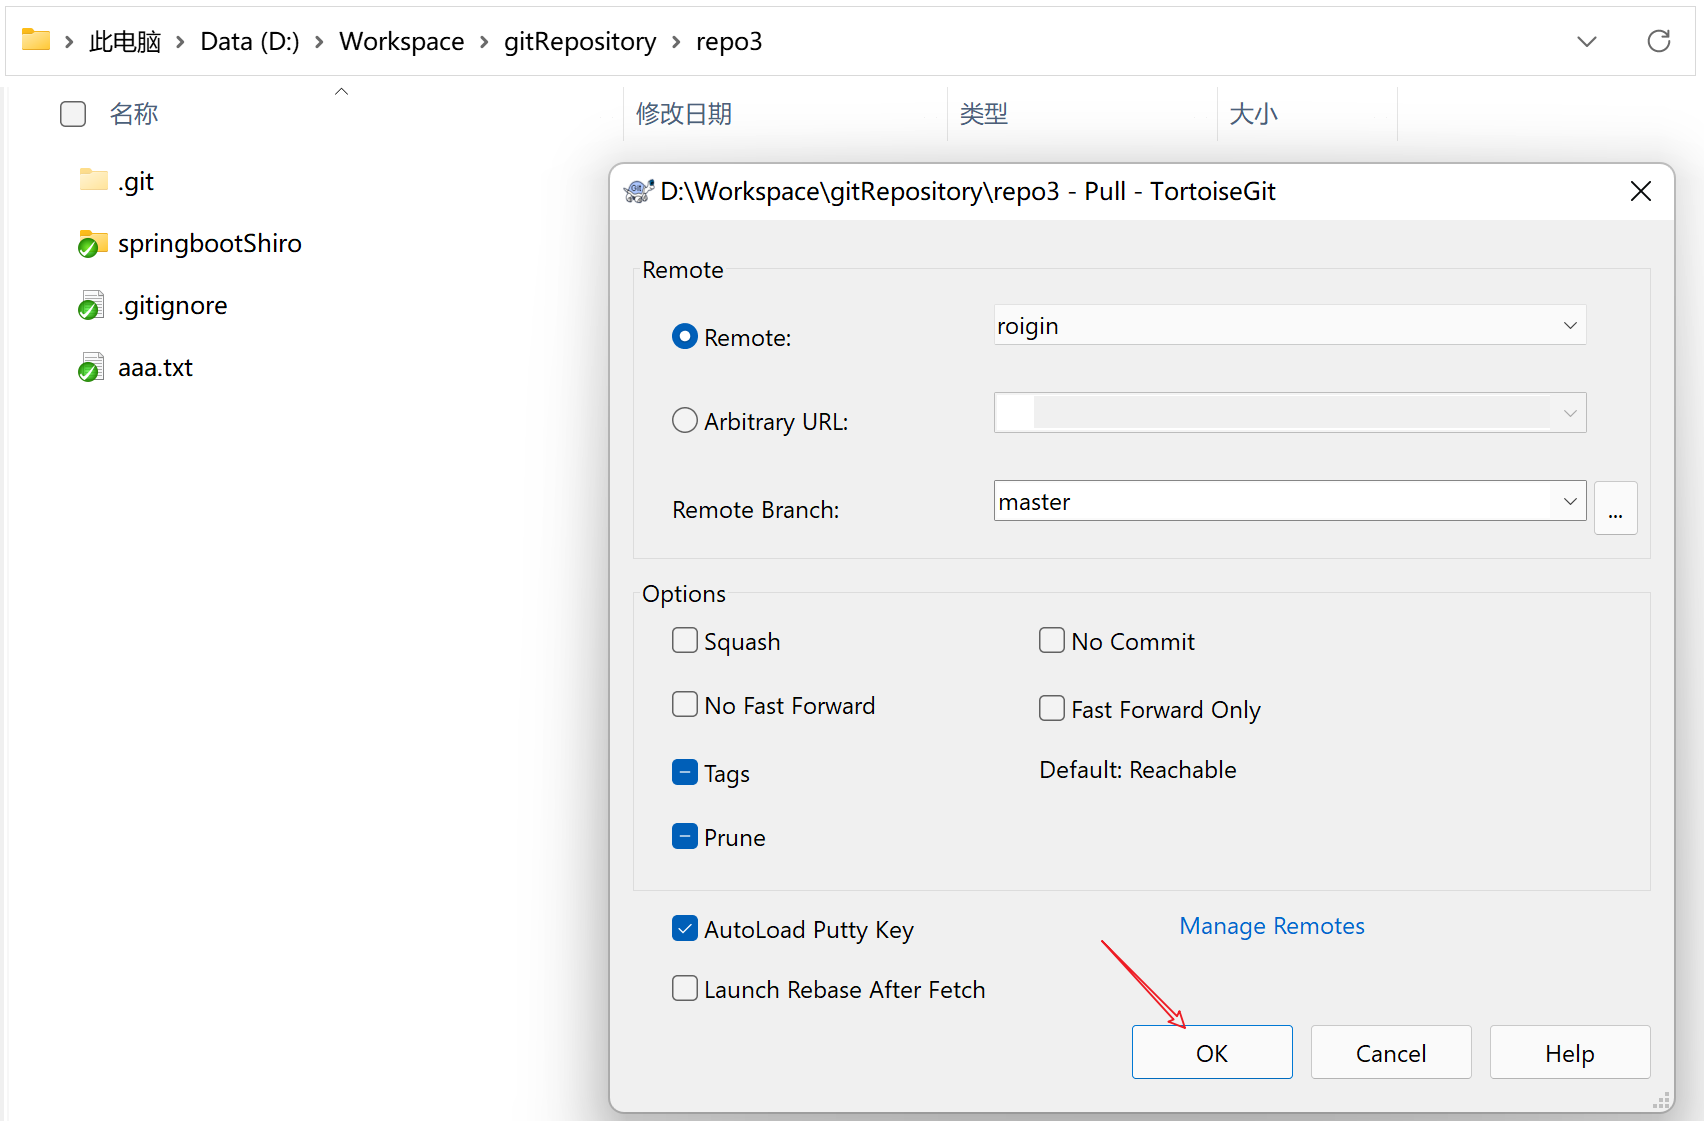Open the Remote Branch master dropdown arrow
The width and height of the screenshot is (1704, 1121).
1569,501
